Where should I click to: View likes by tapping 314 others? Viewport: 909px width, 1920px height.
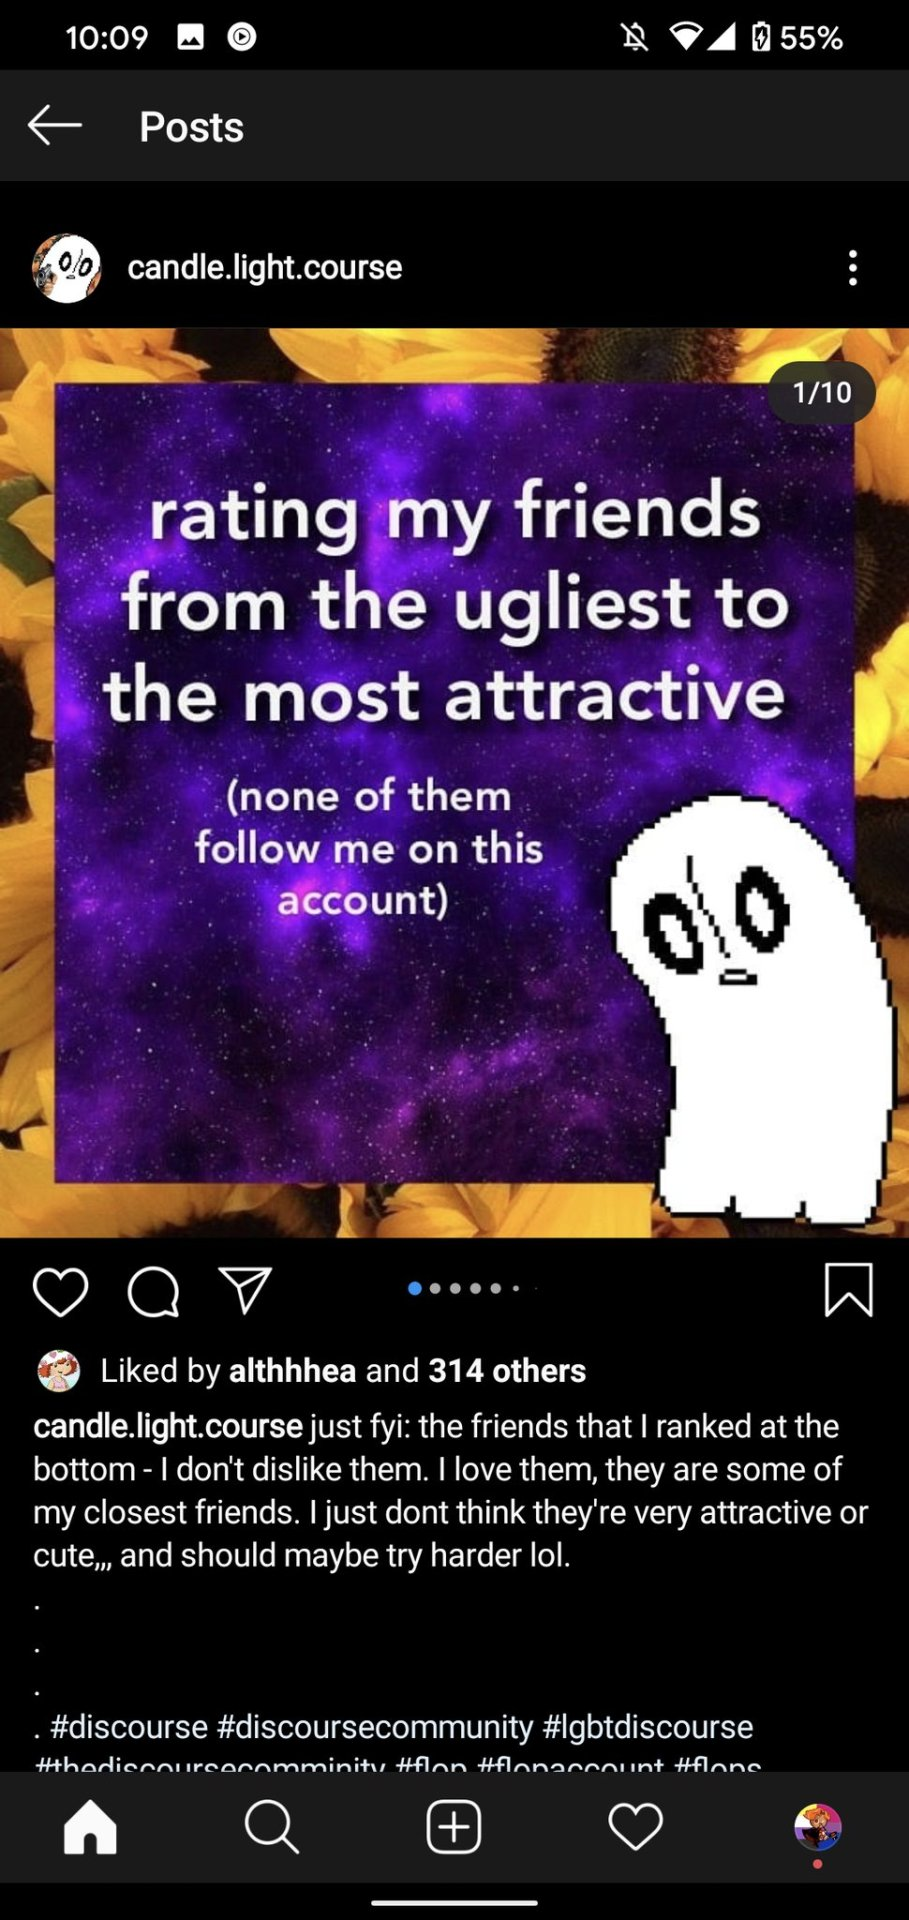tap(507, 1370)
